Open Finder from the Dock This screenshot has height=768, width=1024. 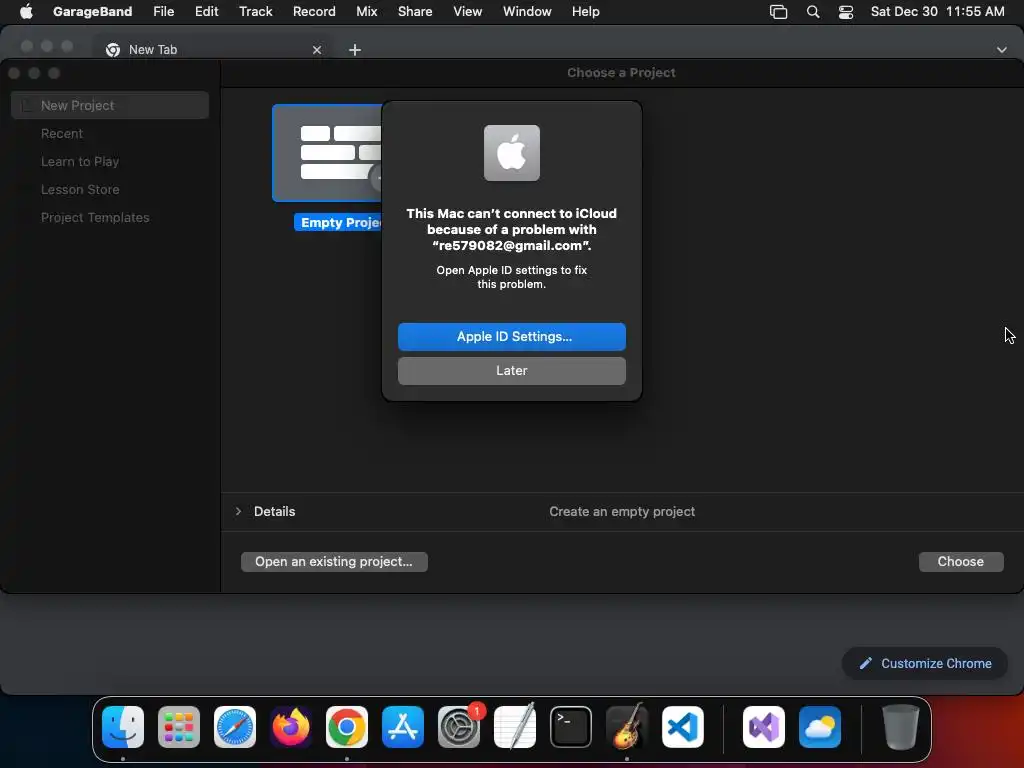(x=123, y=727)
